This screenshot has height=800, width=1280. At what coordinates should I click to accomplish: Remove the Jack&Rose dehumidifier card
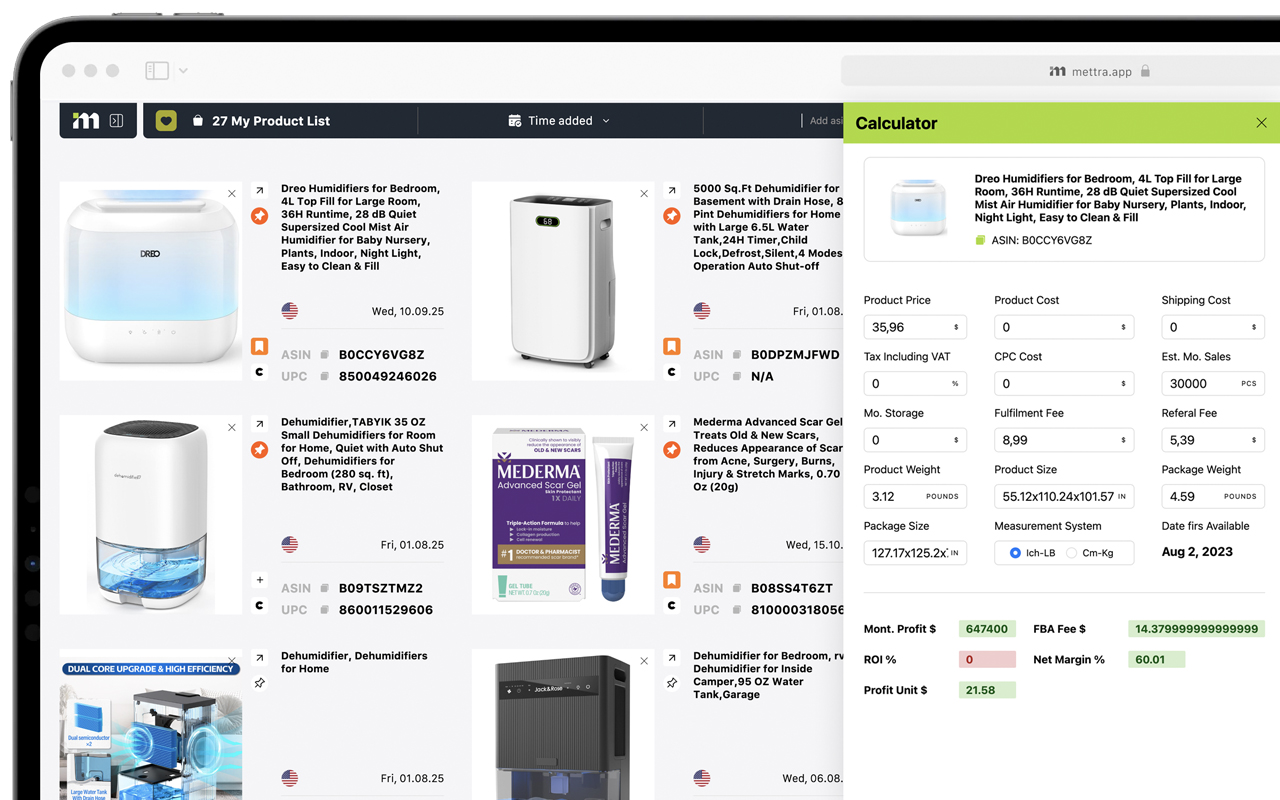644,661
